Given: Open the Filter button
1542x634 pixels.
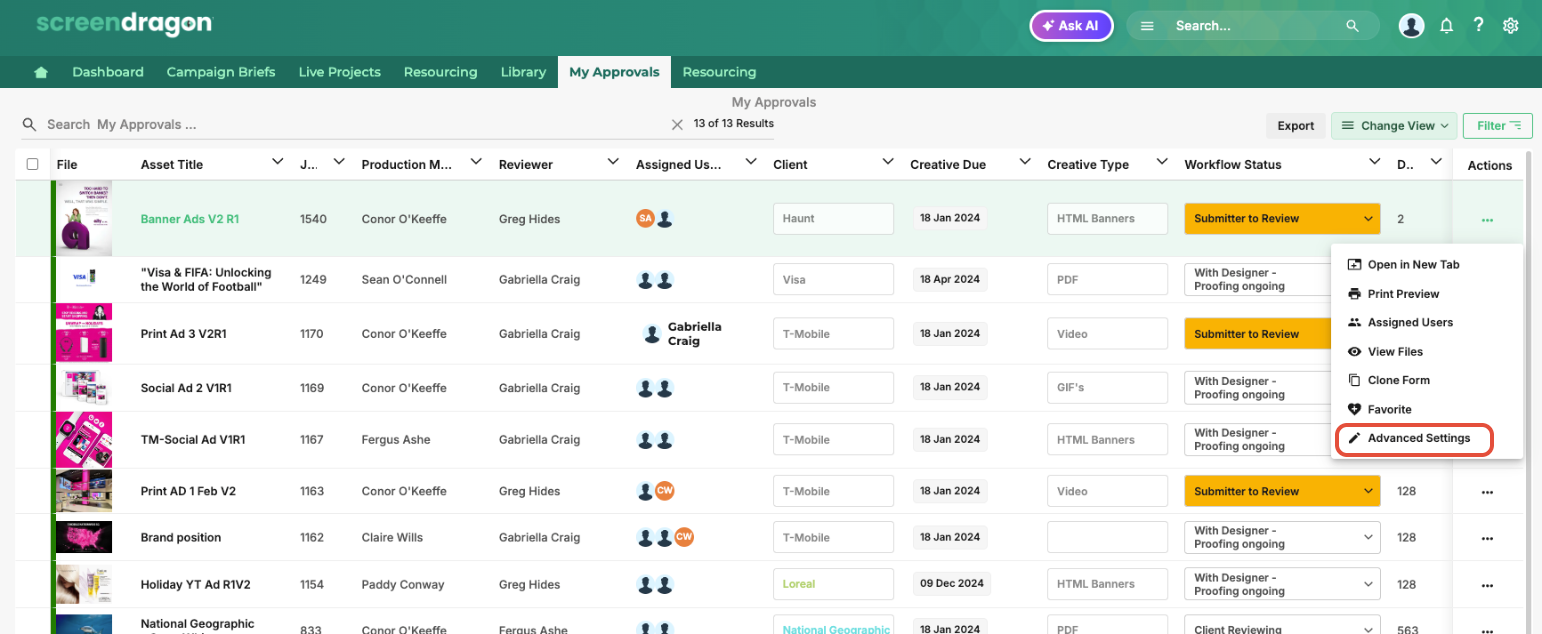Looking at the screenshot, I should 1498,125.
